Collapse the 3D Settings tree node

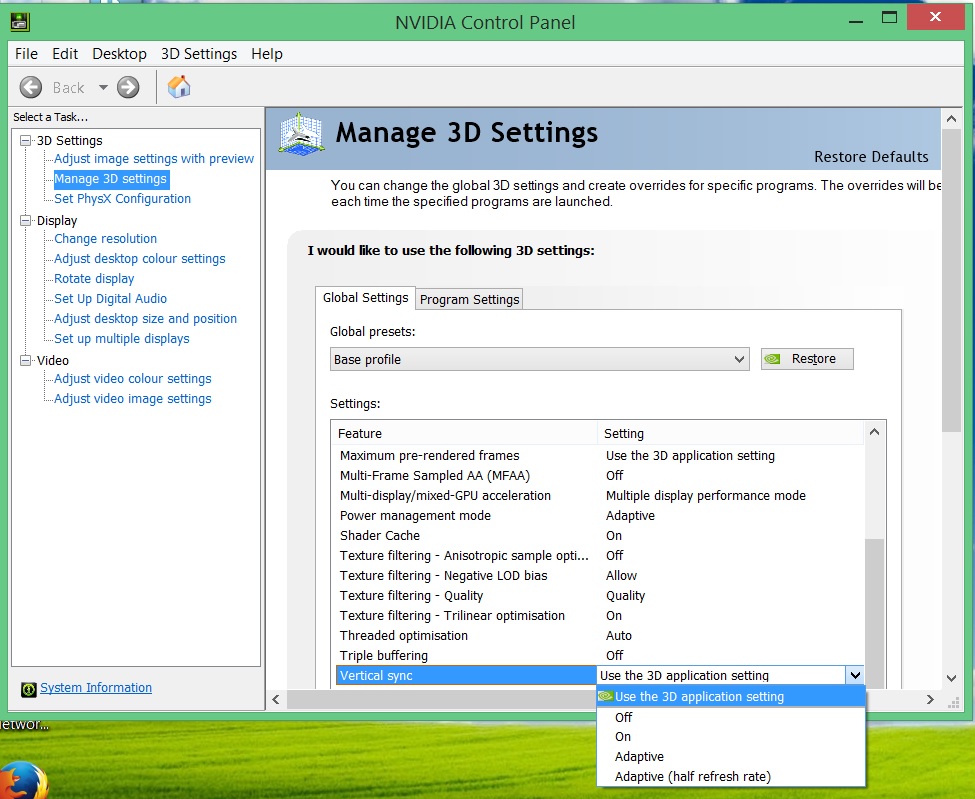coord(25,141)
